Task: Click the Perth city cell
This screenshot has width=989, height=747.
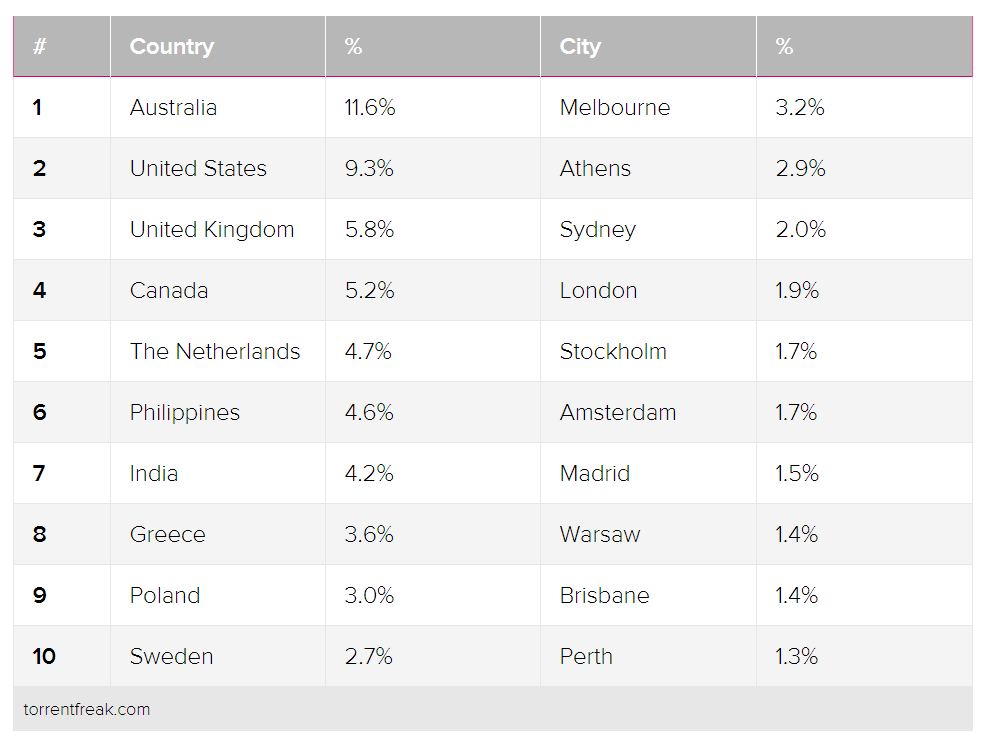Action: tap(586, 657)
